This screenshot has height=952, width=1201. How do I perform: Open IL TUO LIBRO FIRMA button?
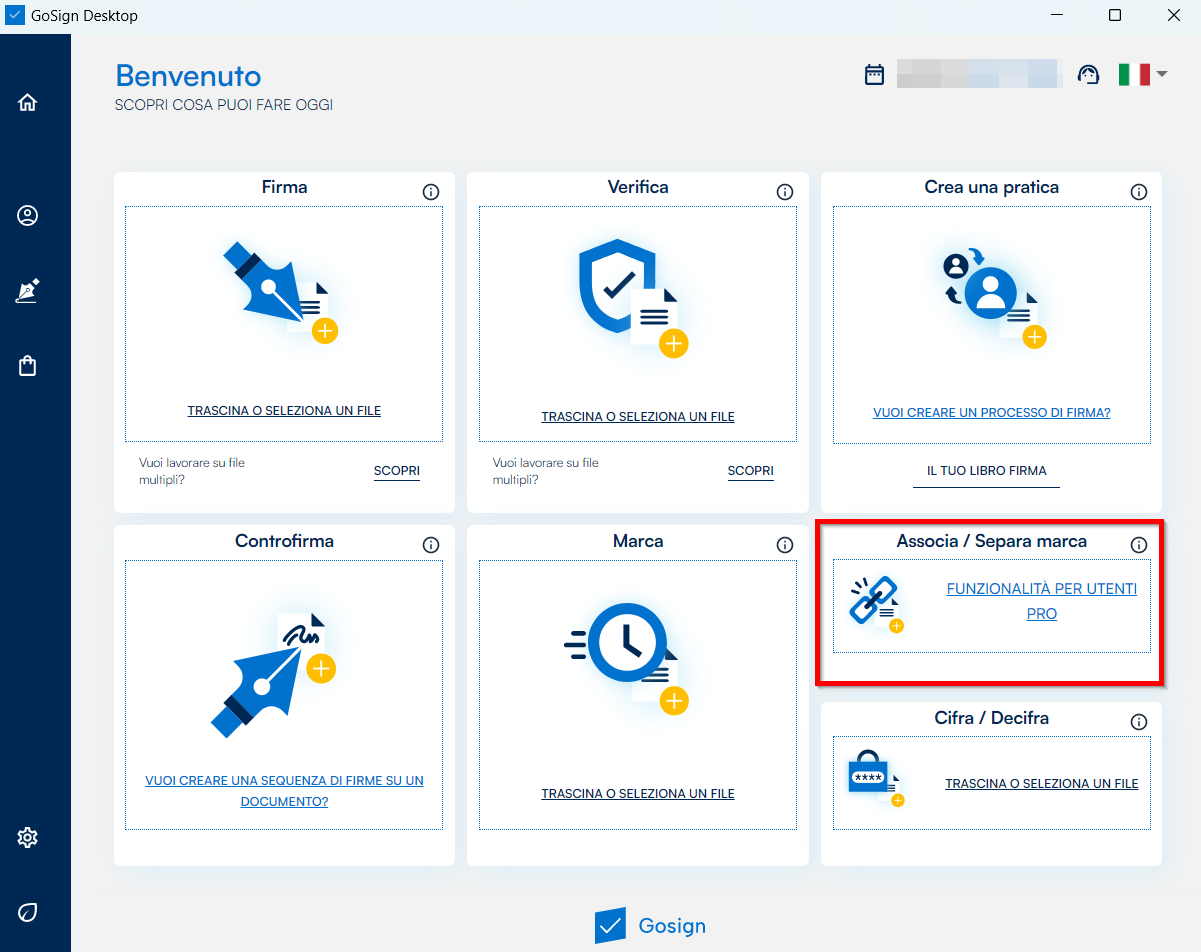tap(986, 471)
